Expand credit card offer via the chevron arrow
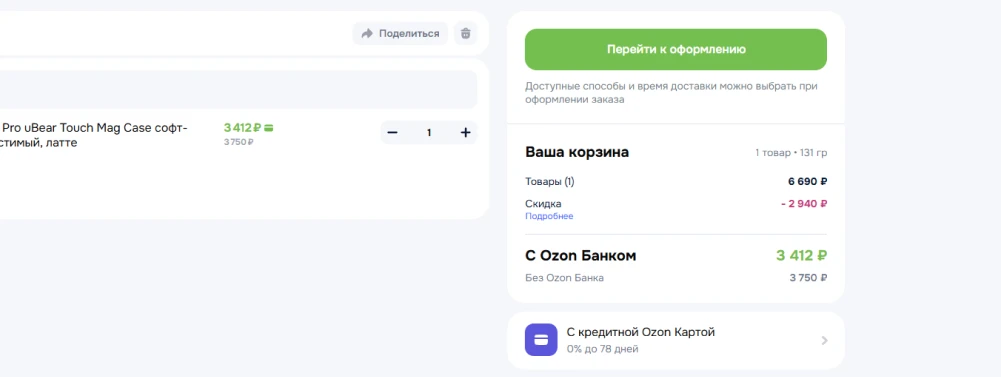 point(824,341)
